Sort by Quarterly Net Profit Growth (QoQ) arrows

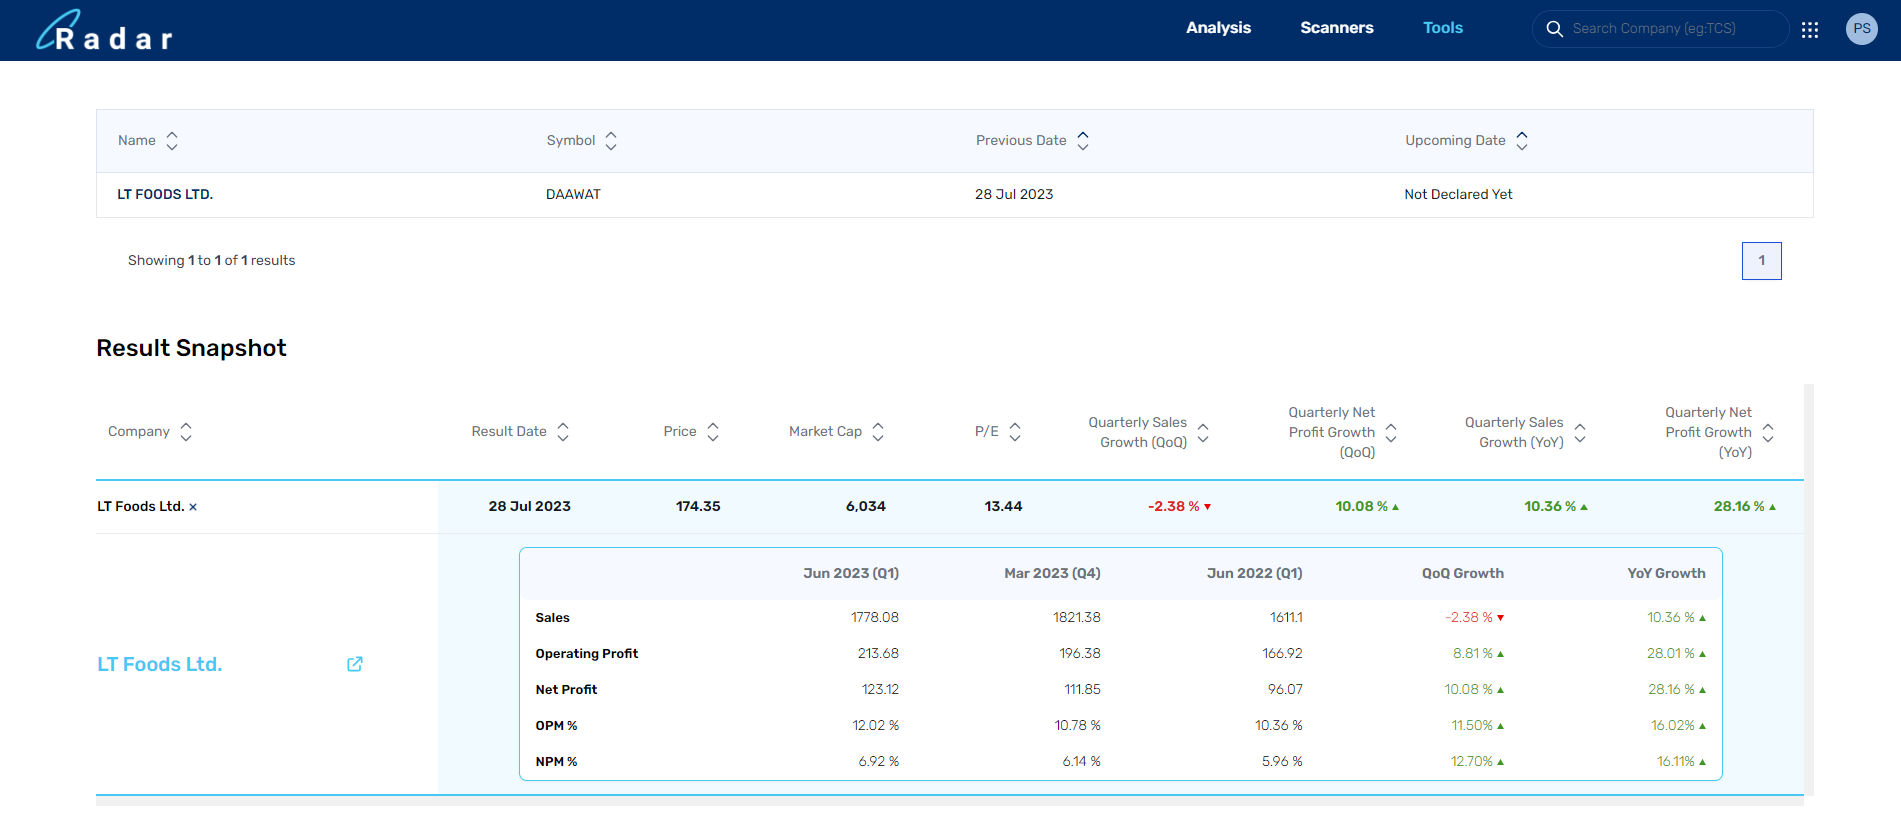1391,433
